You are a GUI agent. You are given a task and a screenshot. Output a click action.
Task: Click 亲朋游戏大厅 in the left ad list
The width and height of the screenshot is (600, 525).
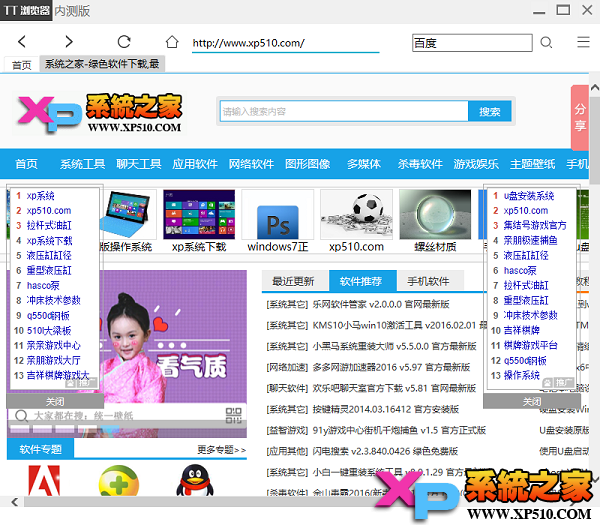53,360
